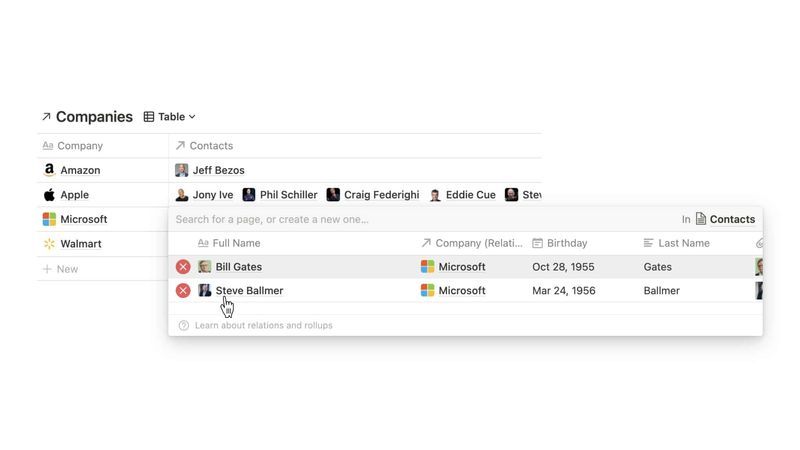Open Learn about relations and rollups

click(x=263, y=325)
